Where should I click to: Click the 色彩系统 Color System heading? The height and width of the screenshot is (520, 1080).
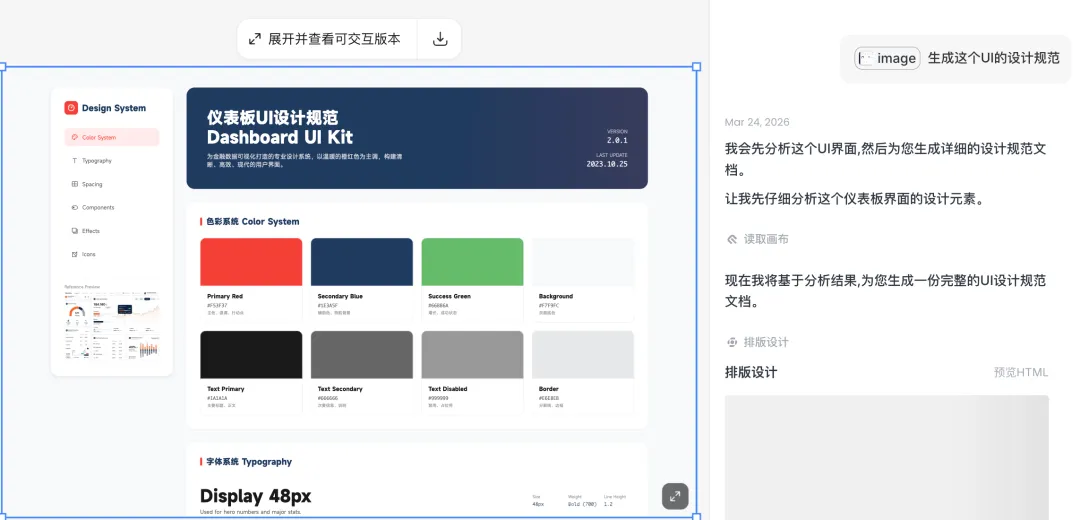[x=253, y=222]
